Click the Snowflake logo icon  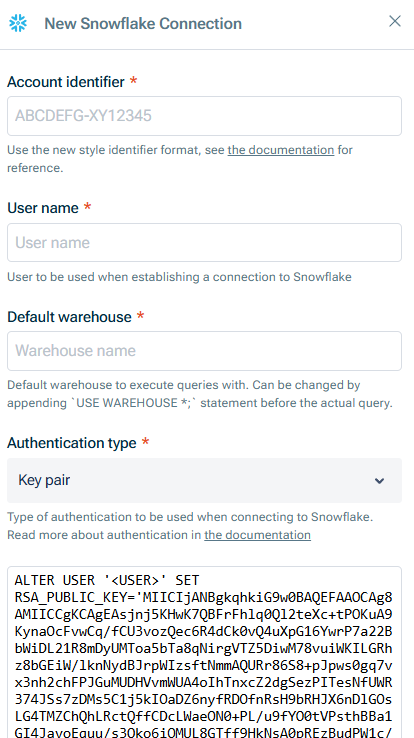(18, 23)
